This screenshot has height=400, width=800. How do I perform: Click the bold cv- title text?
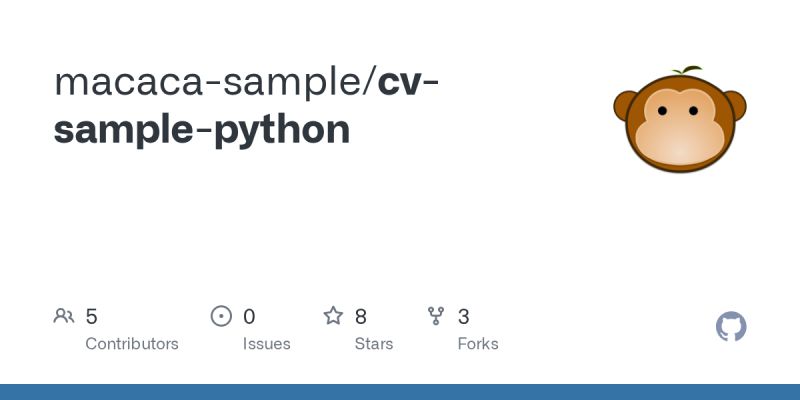coord(408,83)
